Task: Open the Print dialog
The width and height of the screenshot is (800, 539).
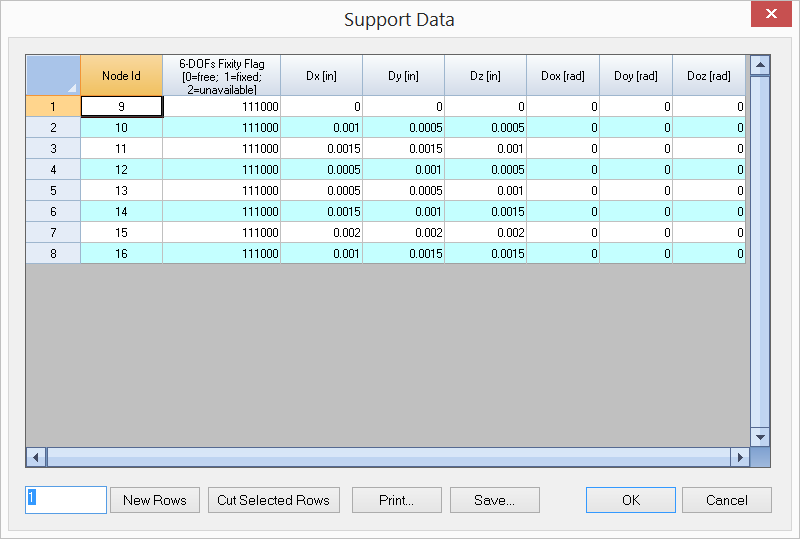Action: (x=396, y=500)
